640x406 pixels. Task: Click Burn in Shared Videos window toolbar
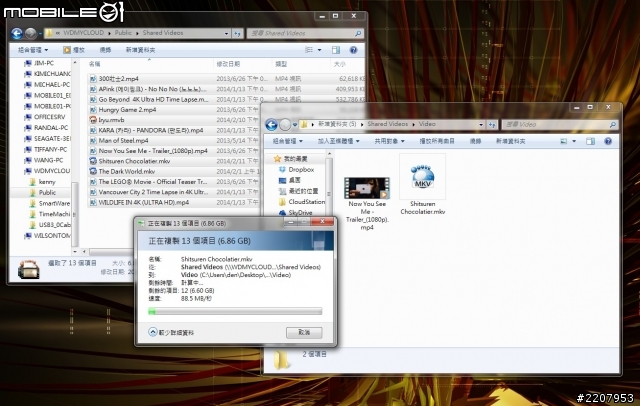tap(105, 50)
